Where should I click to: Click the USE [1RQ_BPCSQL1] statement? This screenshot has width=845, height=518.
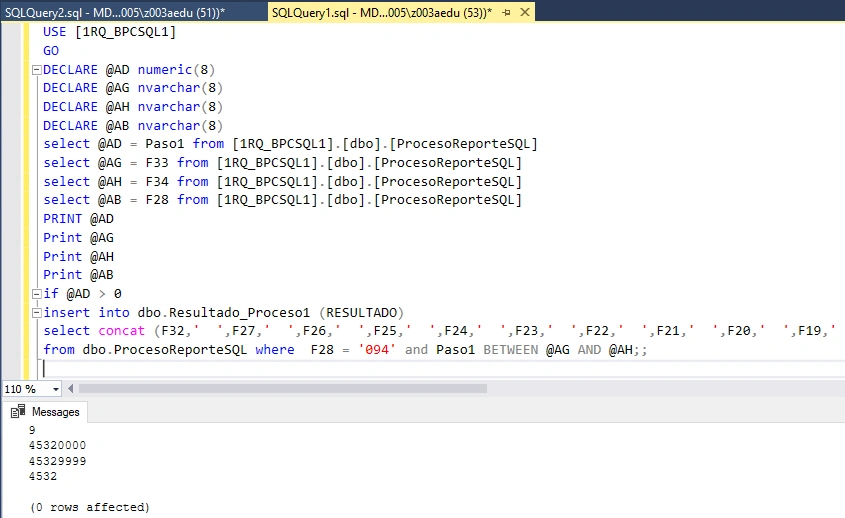[109, 32]
